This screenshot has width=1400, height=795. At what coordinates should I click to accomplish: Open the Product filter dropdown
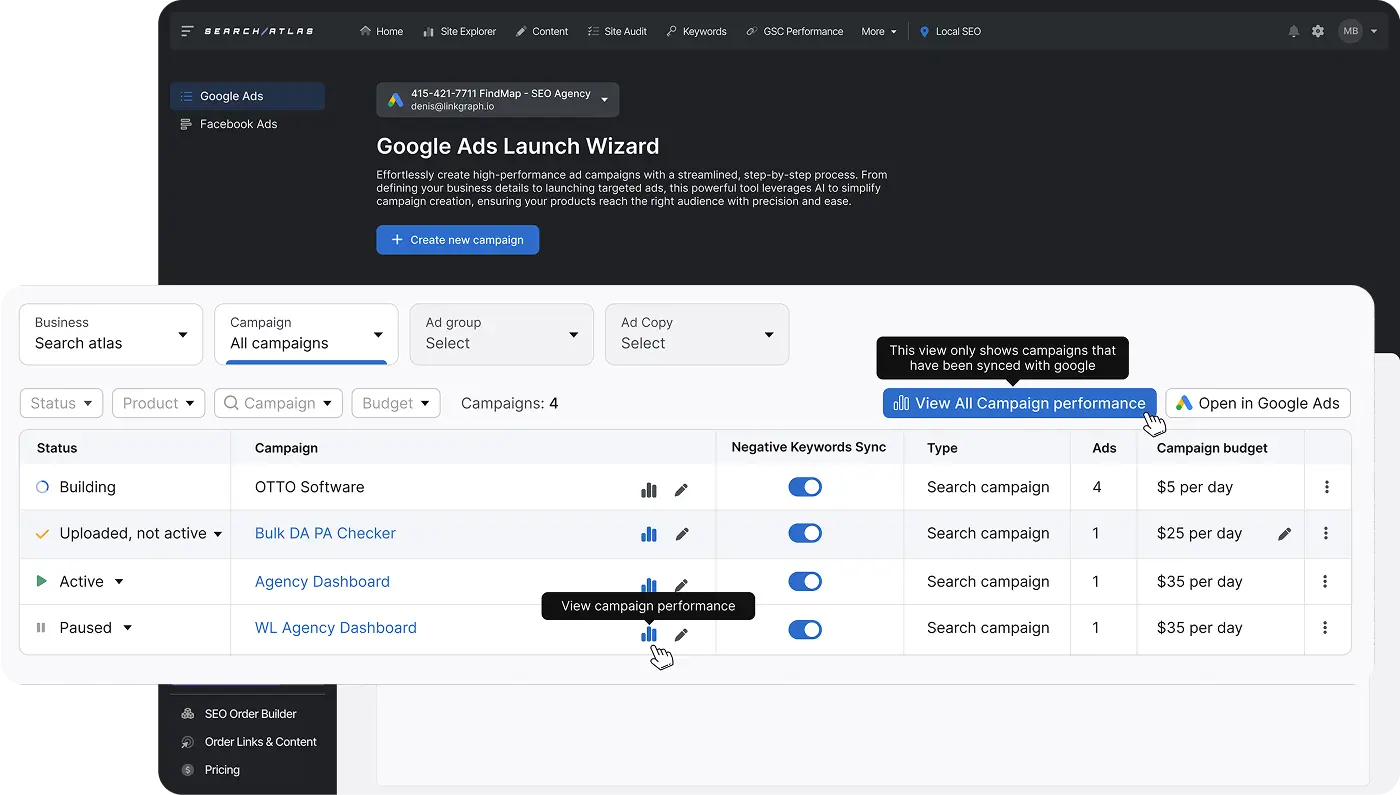pos(159,403)
